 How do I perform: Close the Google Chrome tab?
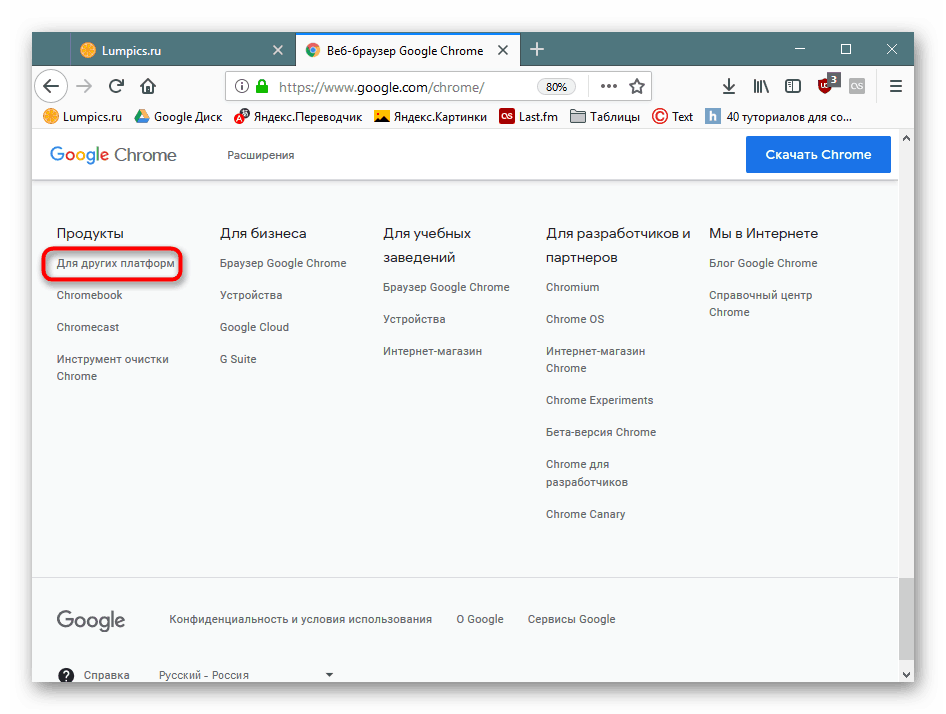tap(503, 50)
